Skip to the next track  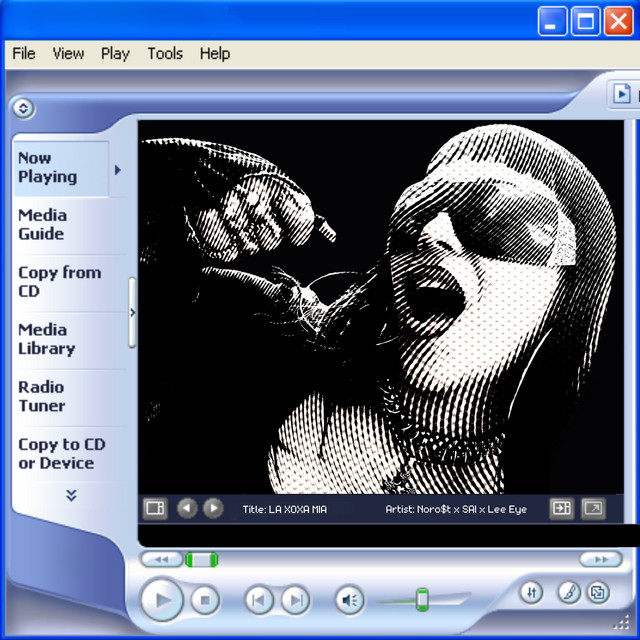point(294,600)
